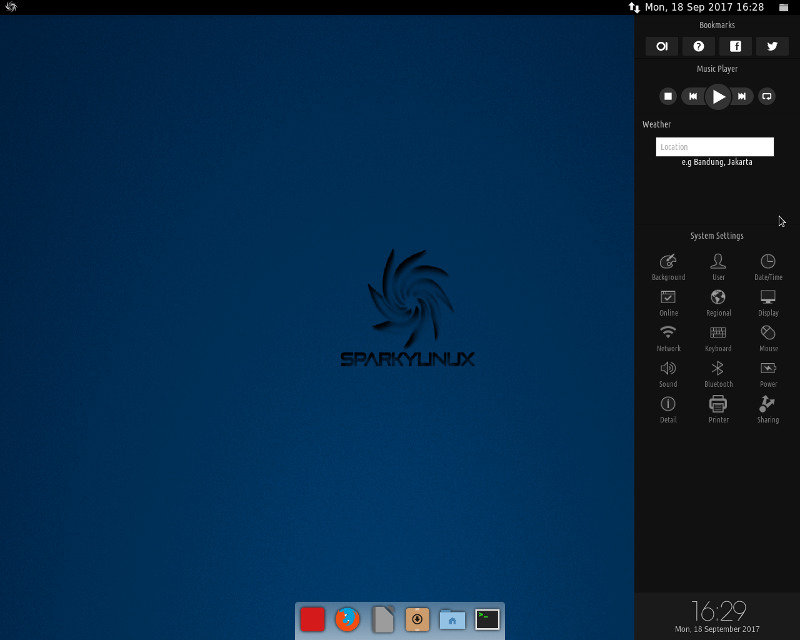The width and height of the screenshot is (800, 640).
Task: Open Printer settings
Action: pyautogui.click(x=718, y=410)
